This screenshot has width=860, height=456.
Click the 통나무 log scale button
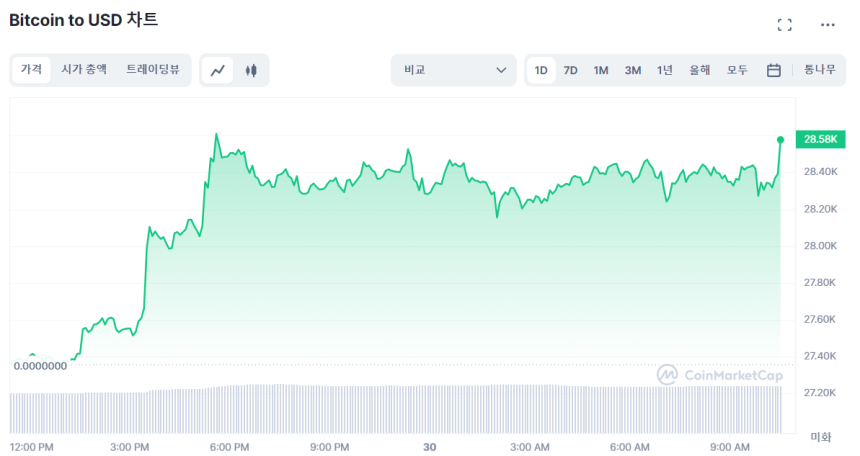click(820, 70)
